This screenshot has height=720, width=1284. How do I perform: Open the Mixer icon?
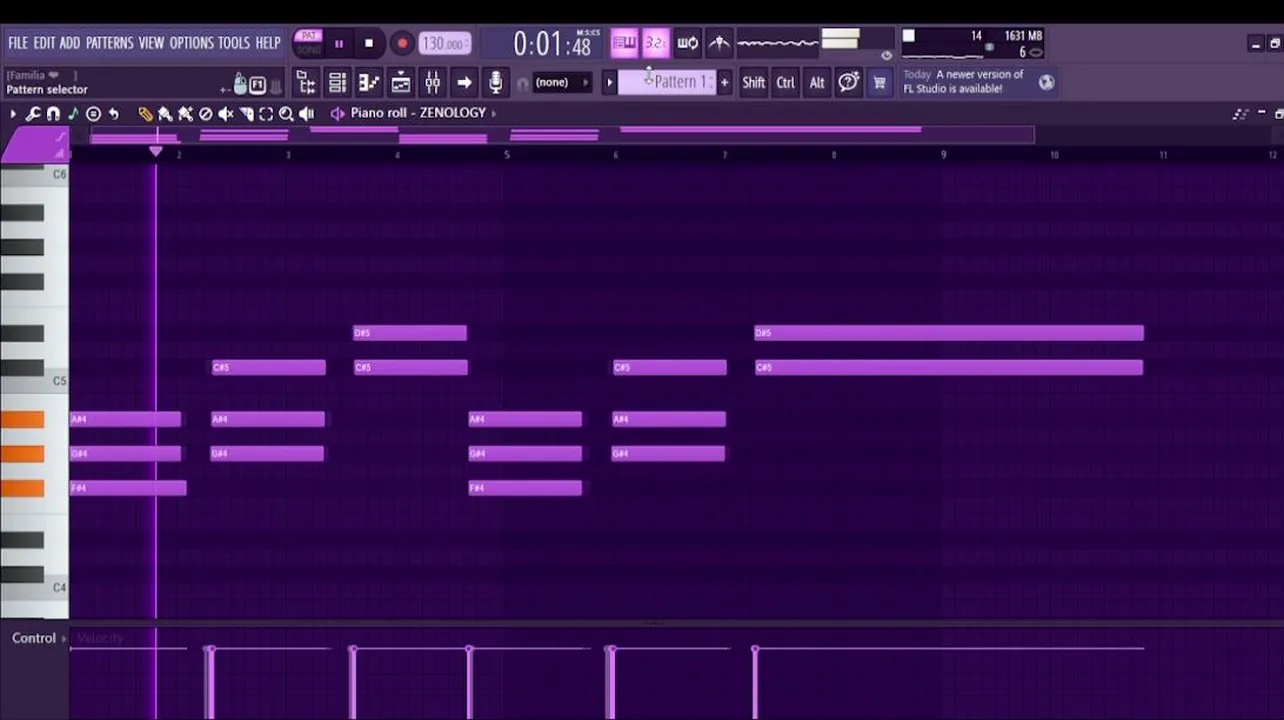click(x=432, y=83)
